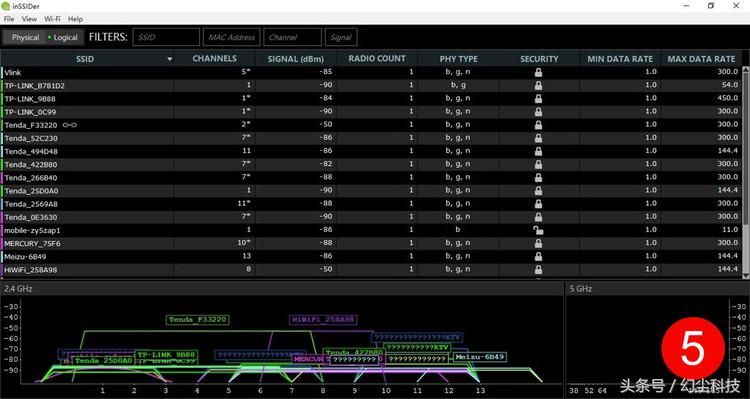Open the View menu
The width and height of the screenshot is (750, 399).
29,19
